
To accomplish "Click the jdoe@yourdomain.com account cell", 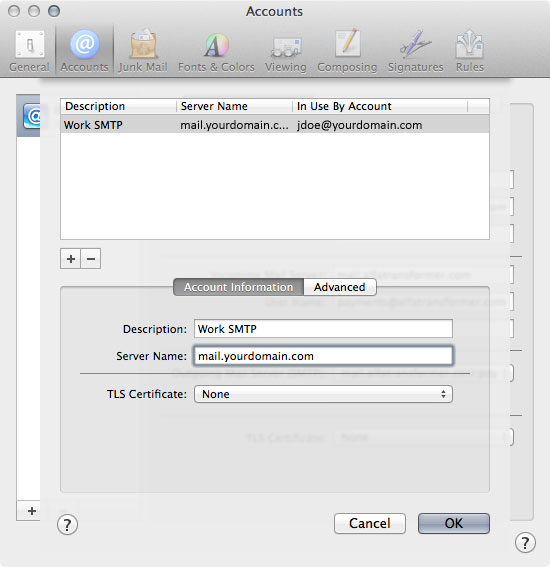I will [x=359, y=125].
